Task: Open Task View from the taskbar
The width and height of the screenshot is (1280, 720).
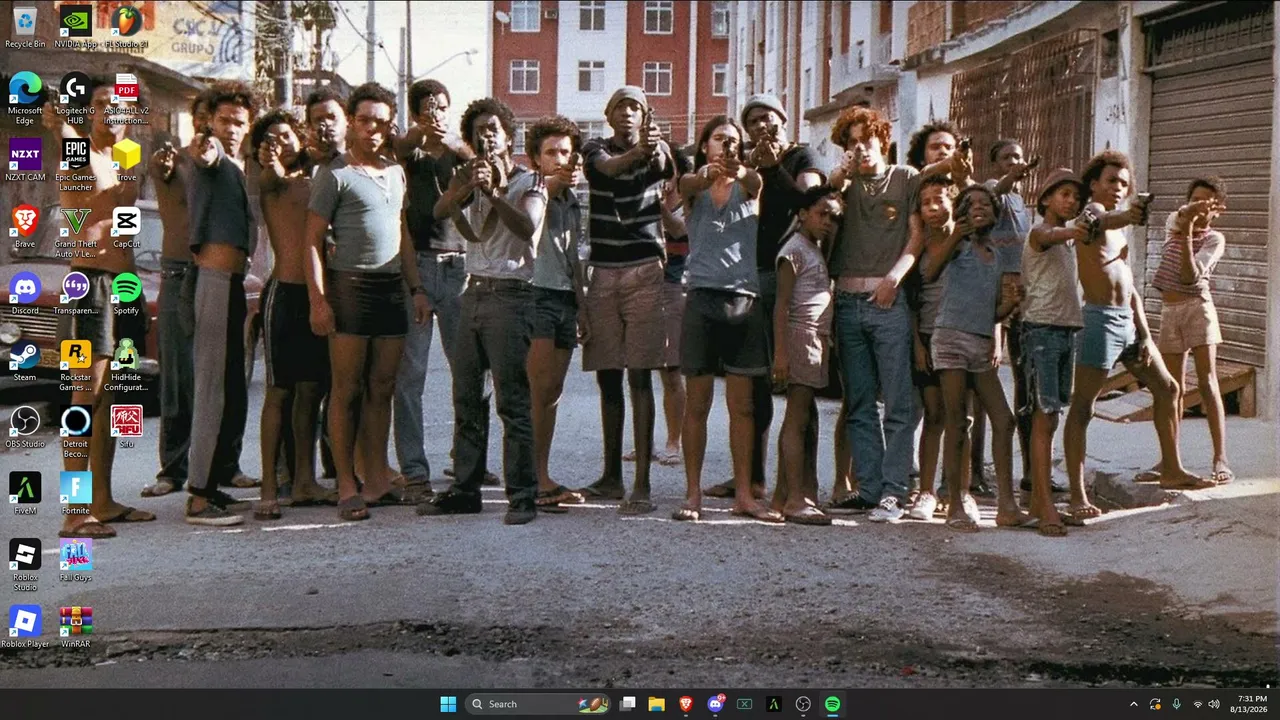Action: point(628,704)
